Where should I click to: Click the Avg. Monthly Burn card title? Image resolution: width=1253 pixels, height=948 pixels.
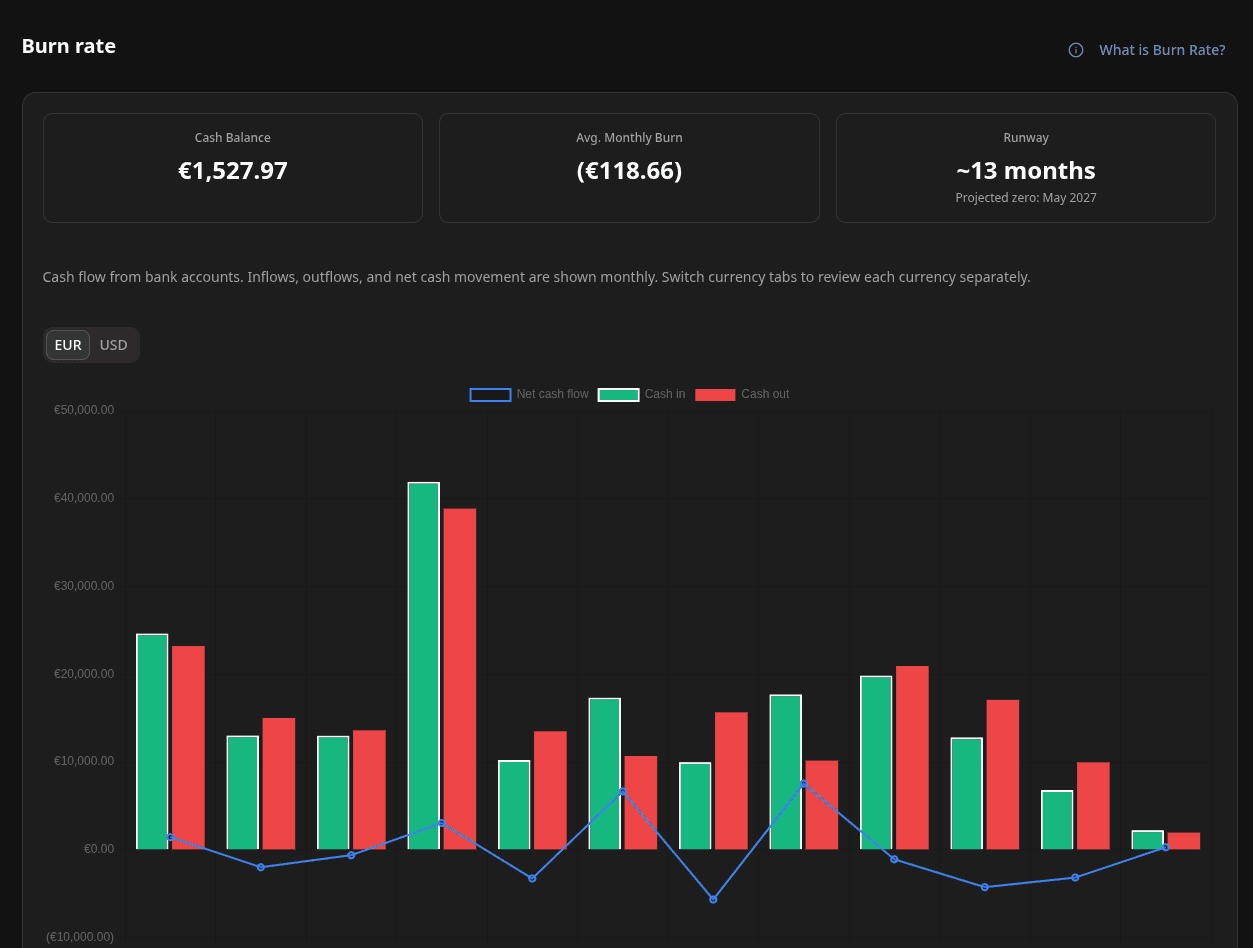[x=629, y=138]
